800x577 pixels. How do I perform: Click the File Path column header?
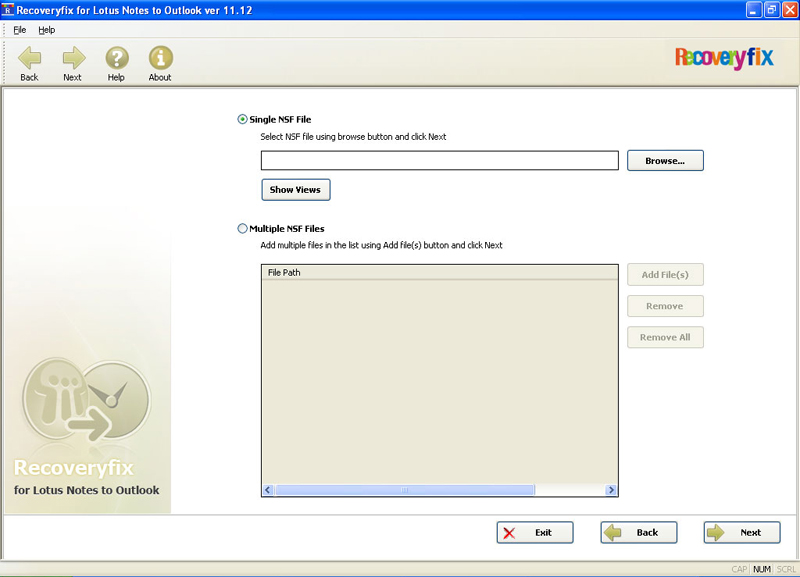(439, 272)
